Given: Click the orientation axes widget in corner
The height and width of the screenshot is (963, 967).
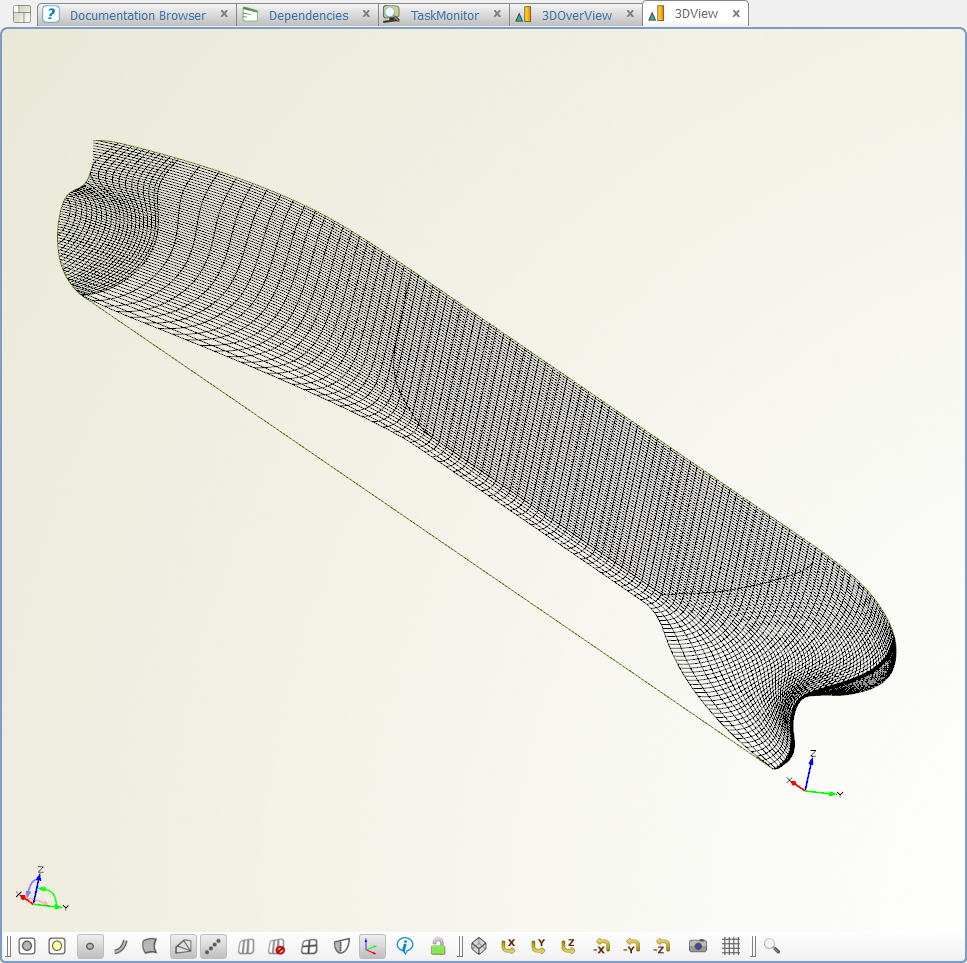Looking at the screenshot, I should click(42, 889).
